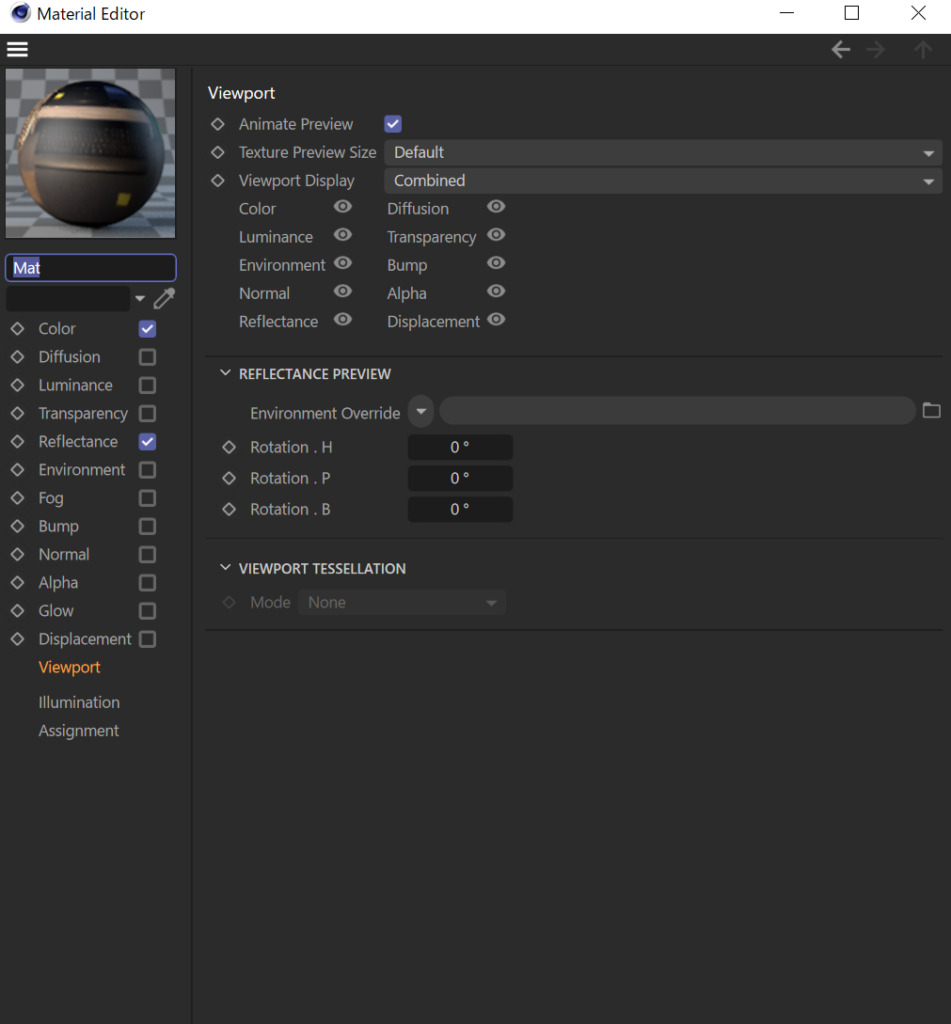Viewport: 951px width, 1024px height.
Task: Click the forward arrow navigation icon
Action: coord(877,50)
